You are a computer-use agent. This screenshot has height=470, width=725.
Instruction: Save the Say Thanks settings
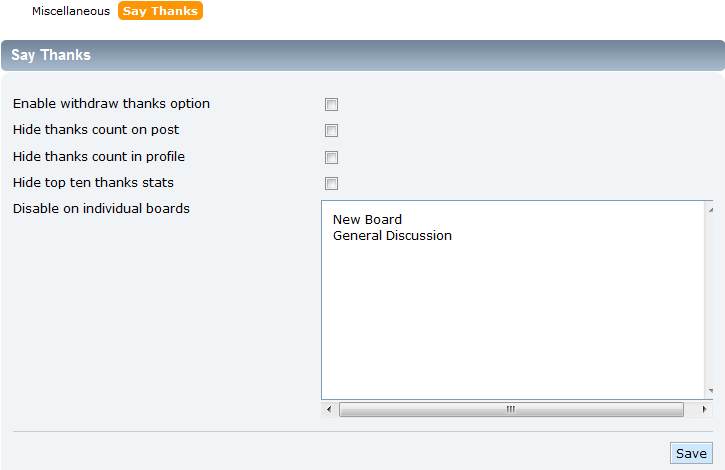coord(691,453)
